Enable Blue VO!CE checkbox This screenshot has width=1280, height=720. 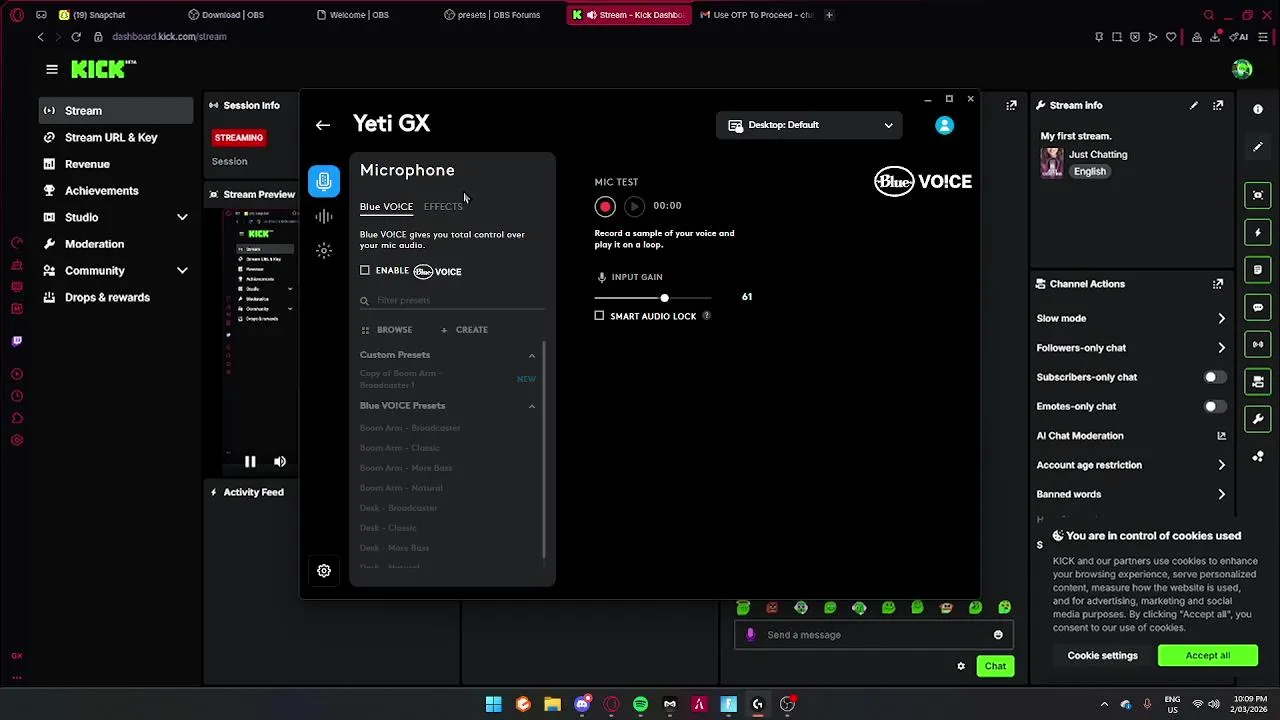[x=365, y=270]
